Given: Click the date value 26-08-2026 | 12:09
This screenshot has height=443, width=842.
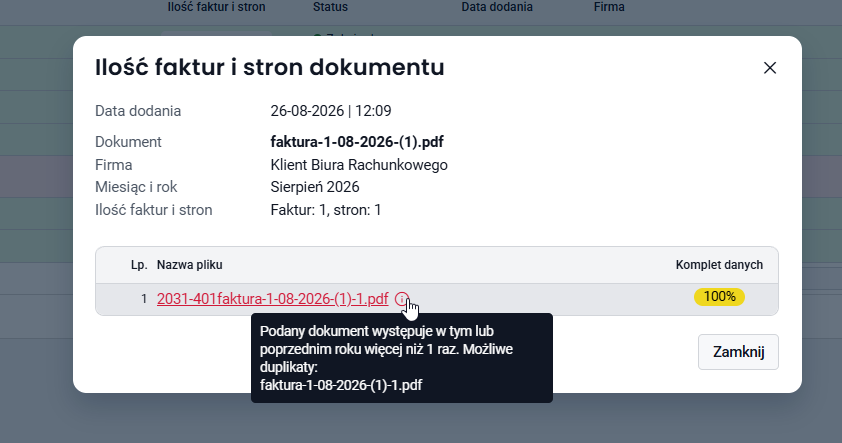Looking at the screenshot, I should [331, 111].
